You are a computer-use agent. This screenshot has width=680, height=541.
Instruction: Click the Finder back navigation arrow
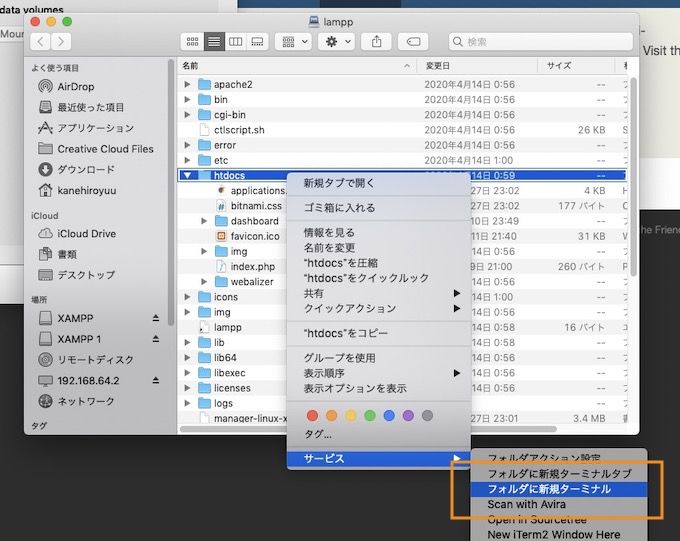(x=42, y=42)
